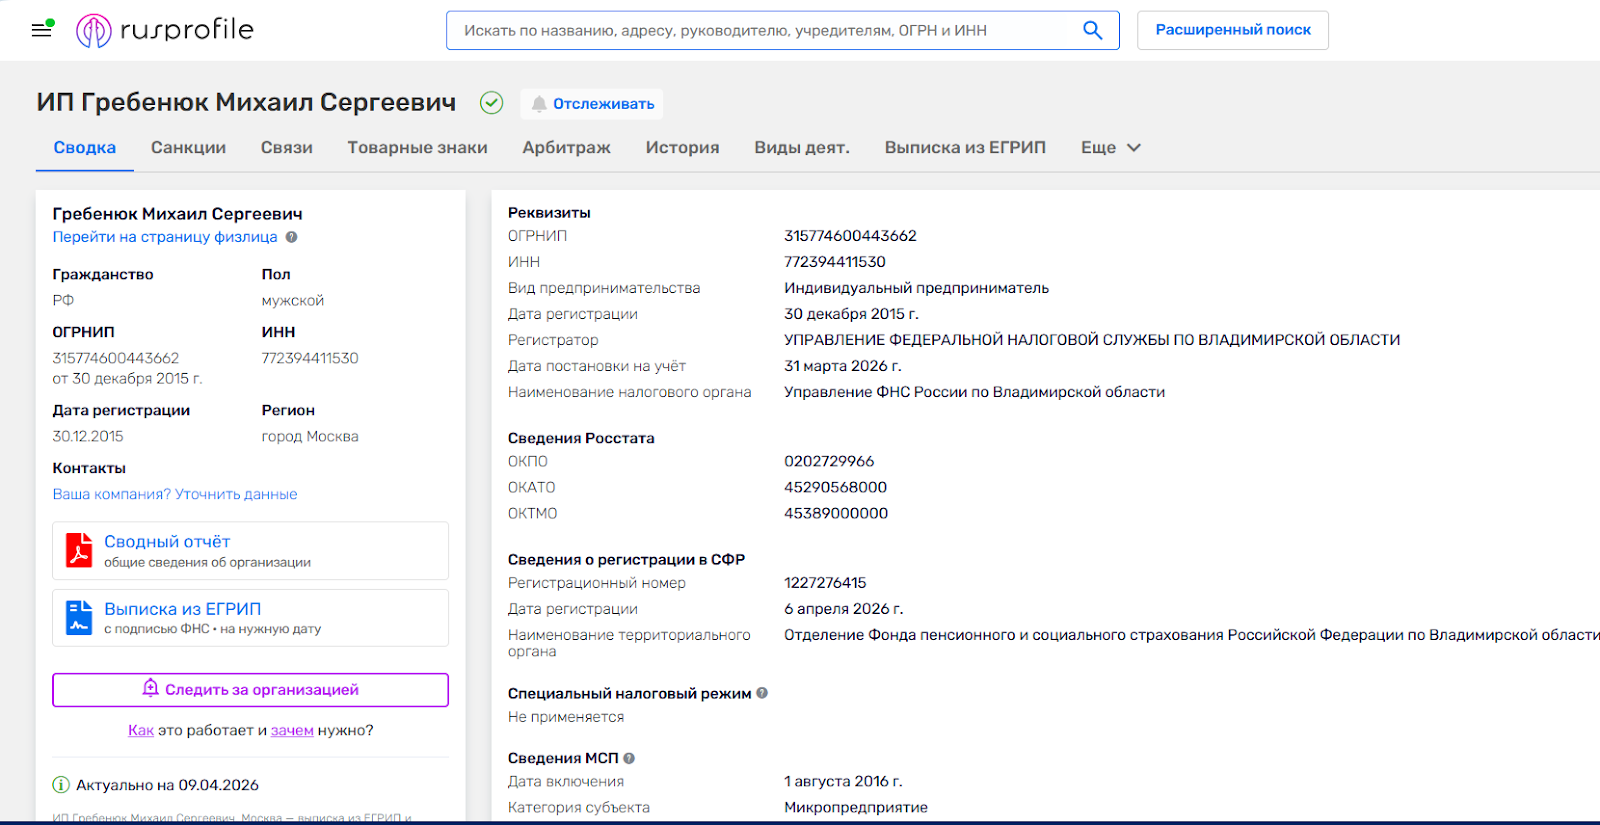Expand the Еще dropdown menu
The height and width of the screenshot is (825, 1600).
tap(1110, 147)
